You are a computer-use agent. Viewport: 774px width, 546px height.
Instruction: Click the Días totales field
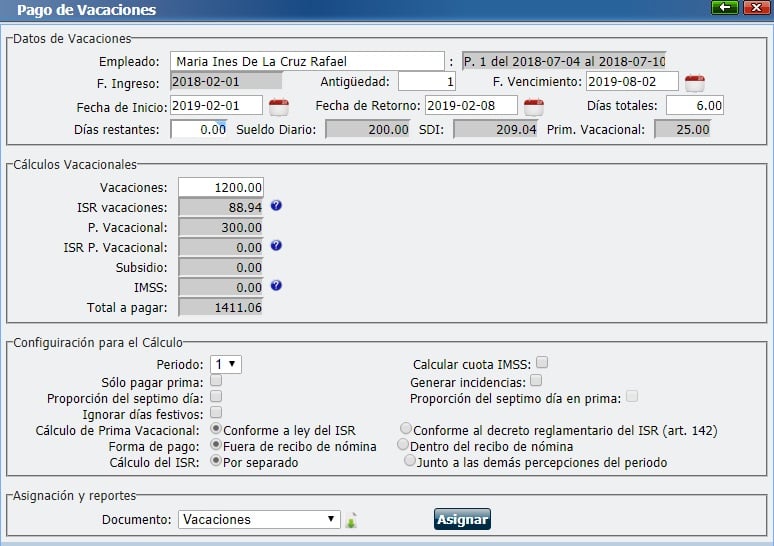(x=695, y=106)
